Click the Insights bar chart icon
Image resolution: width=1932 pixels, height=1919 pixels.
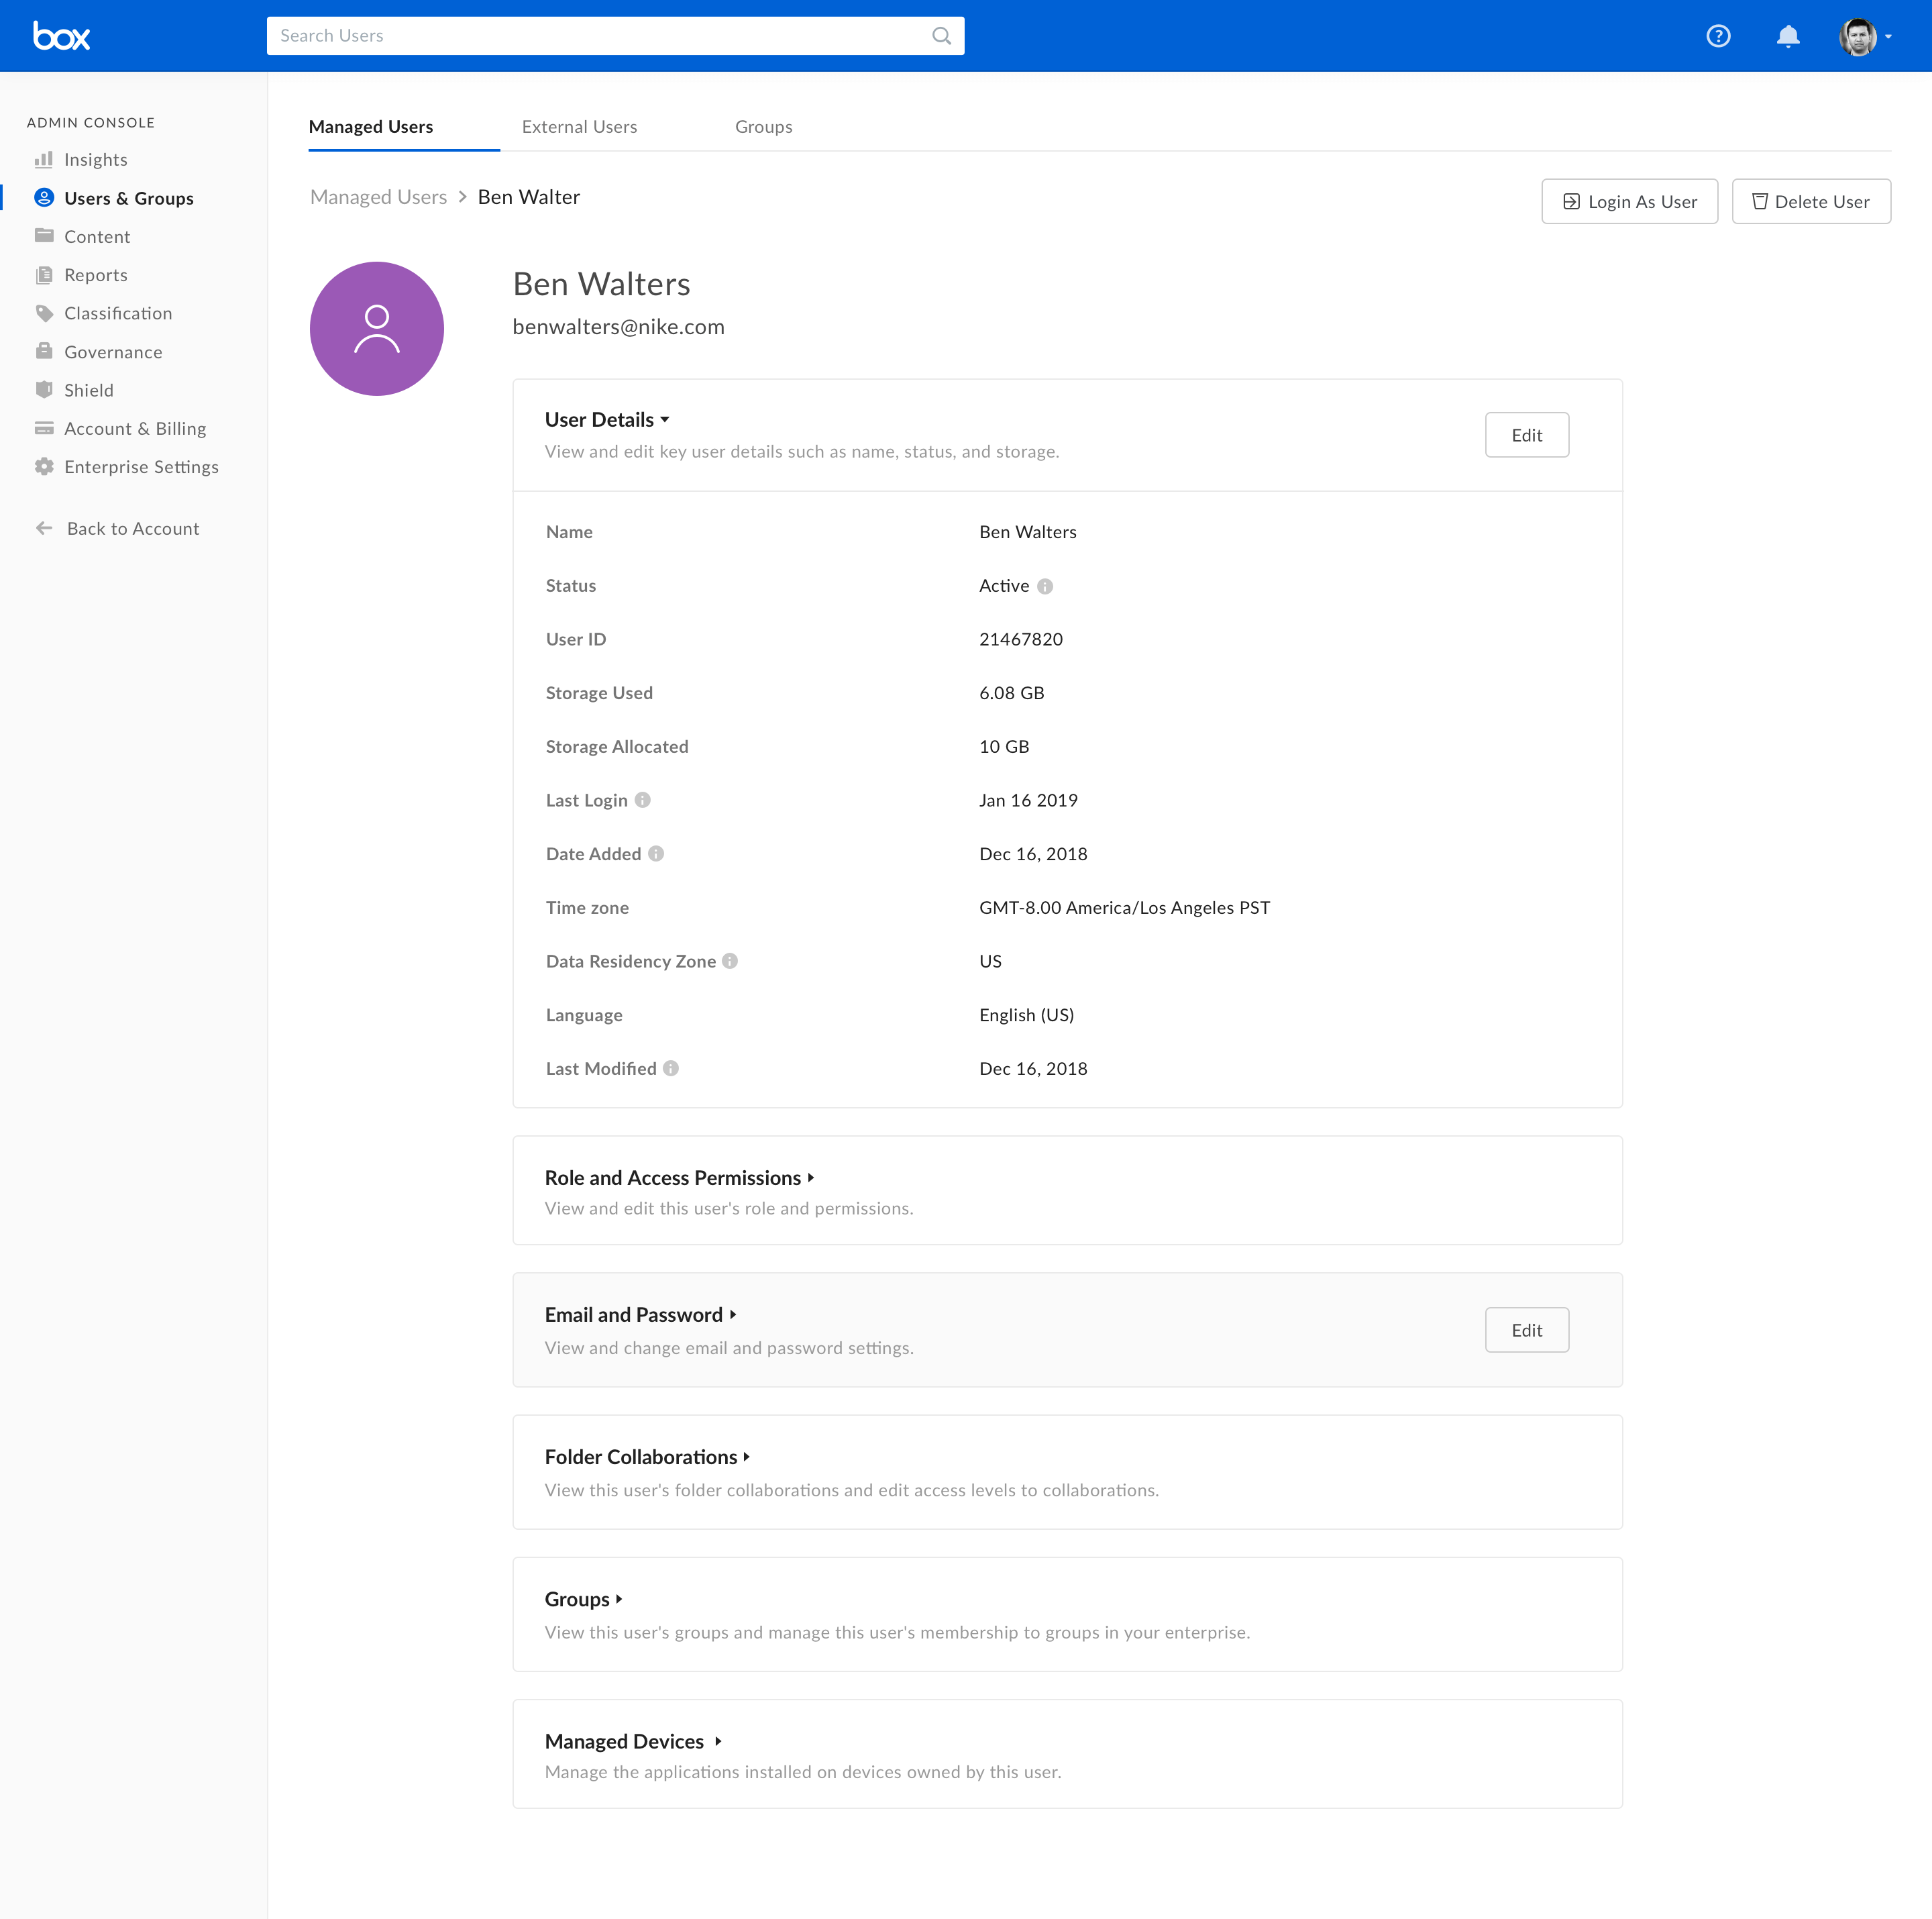pyautogui.click(x=44, y=159)
